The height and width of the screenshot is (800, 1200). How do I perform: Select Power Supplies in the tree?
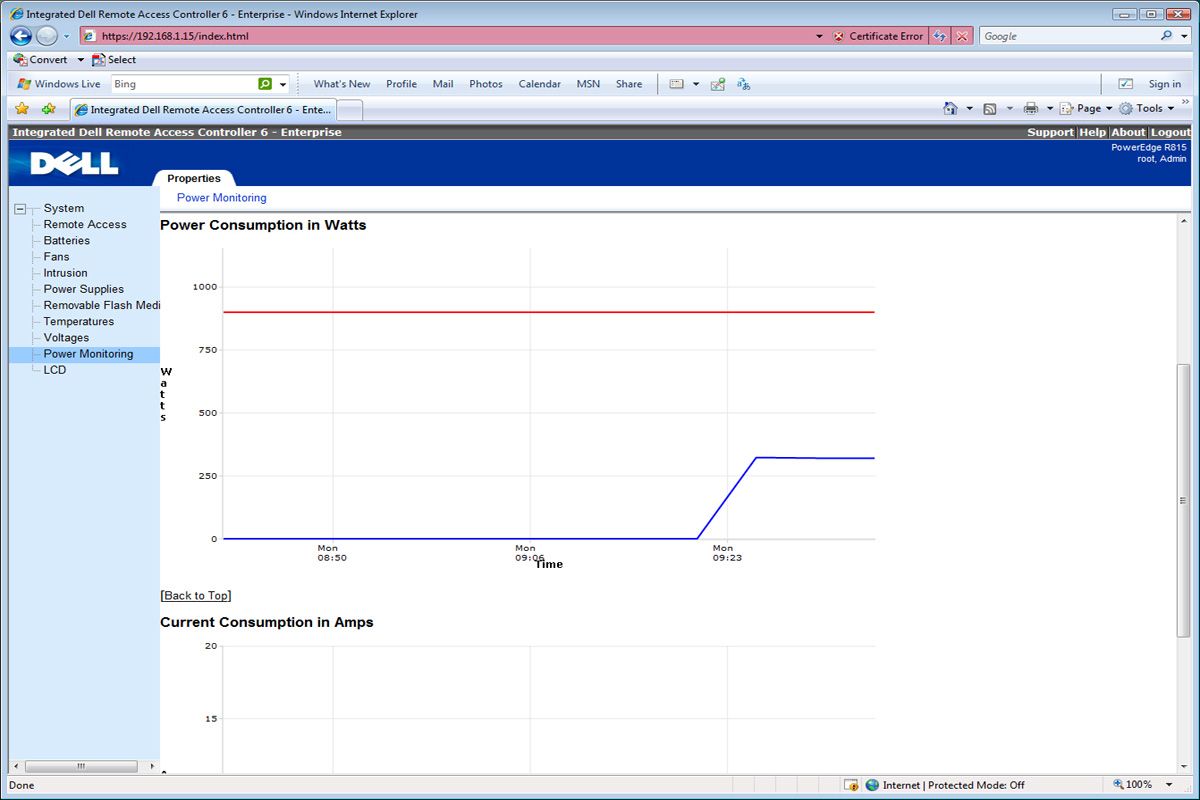click(x=84, y=289)
